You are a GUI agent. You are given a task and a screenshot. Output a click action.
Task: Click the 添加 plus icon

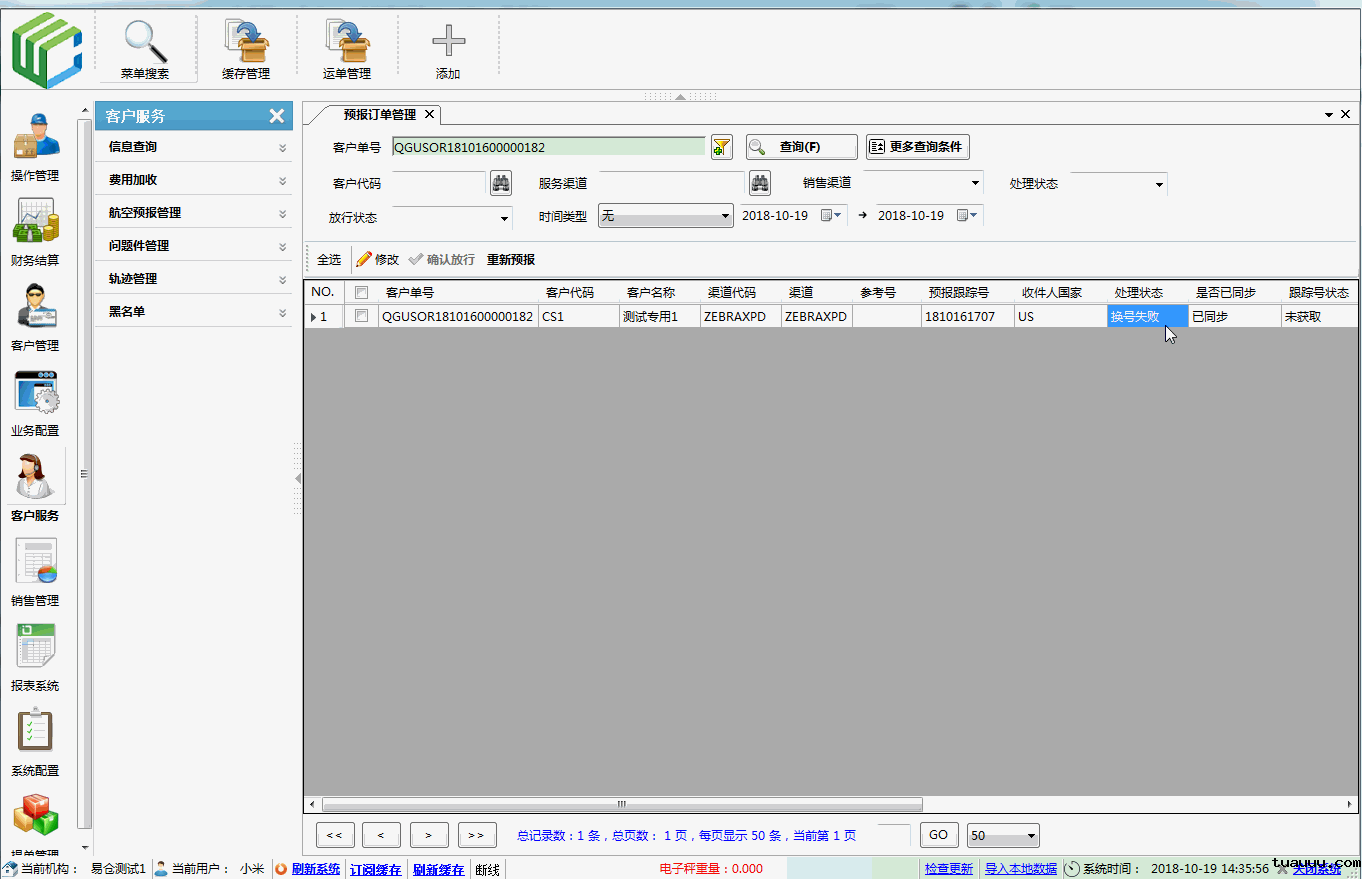[448, 47]
